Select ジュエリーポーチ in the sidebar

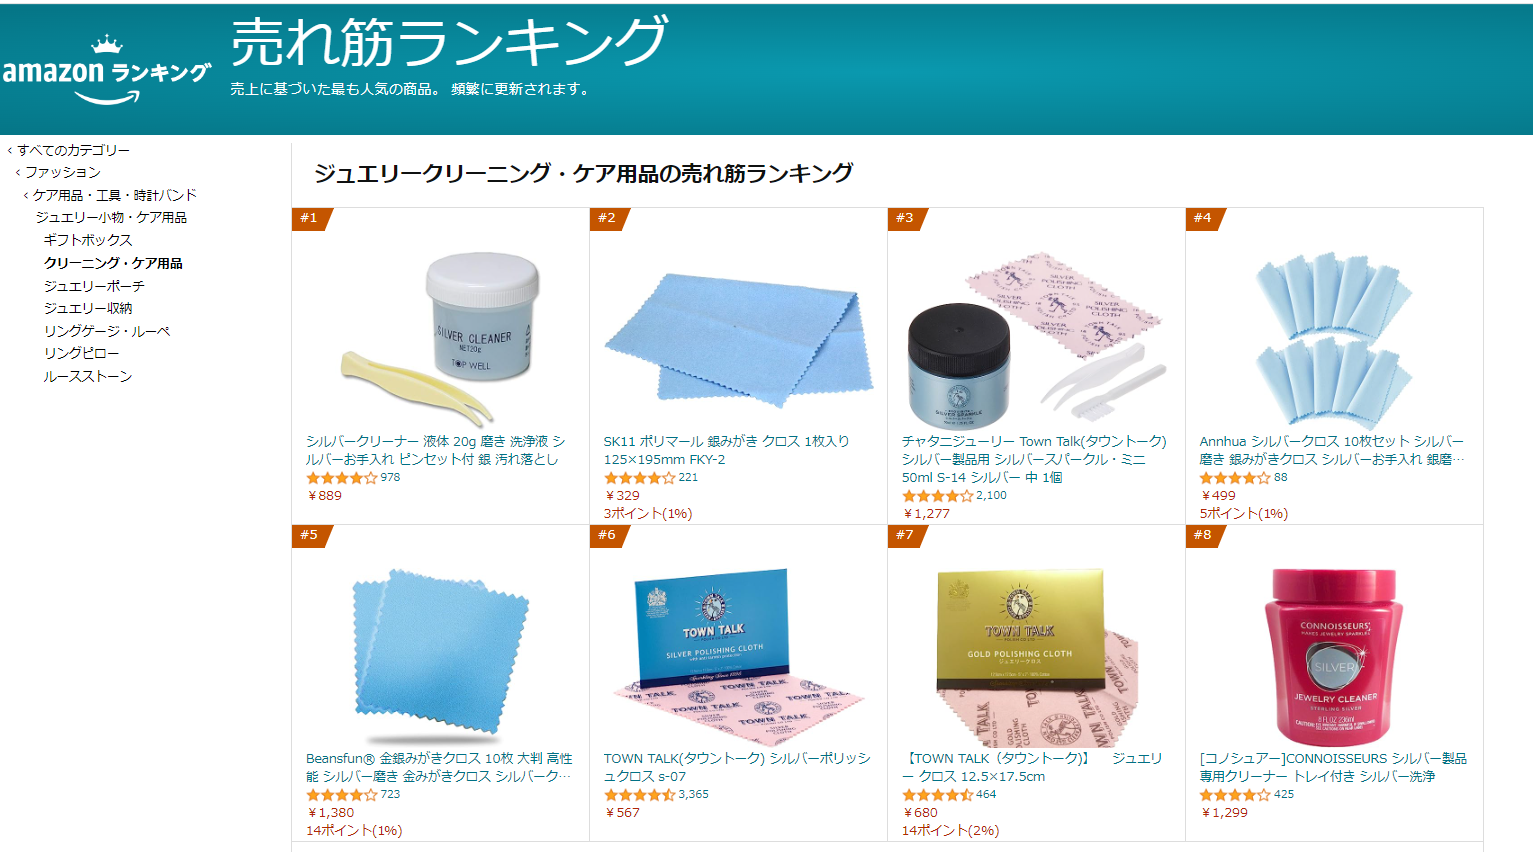94,286
